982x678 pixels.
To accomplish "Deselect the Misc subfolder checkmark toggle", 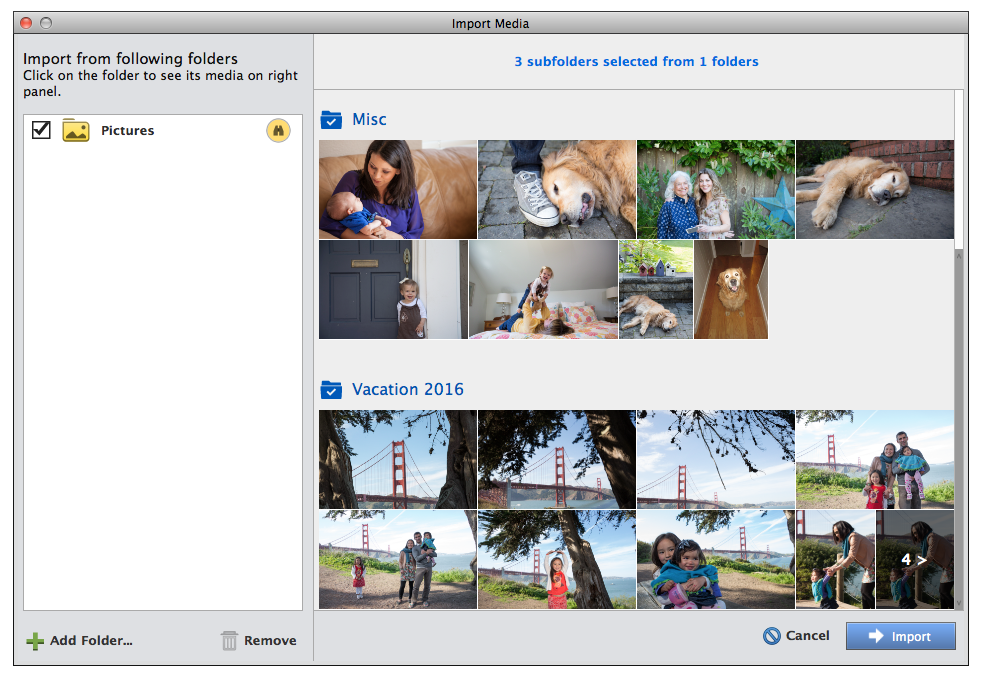I will pyautogui.click(x=331, y=119).
